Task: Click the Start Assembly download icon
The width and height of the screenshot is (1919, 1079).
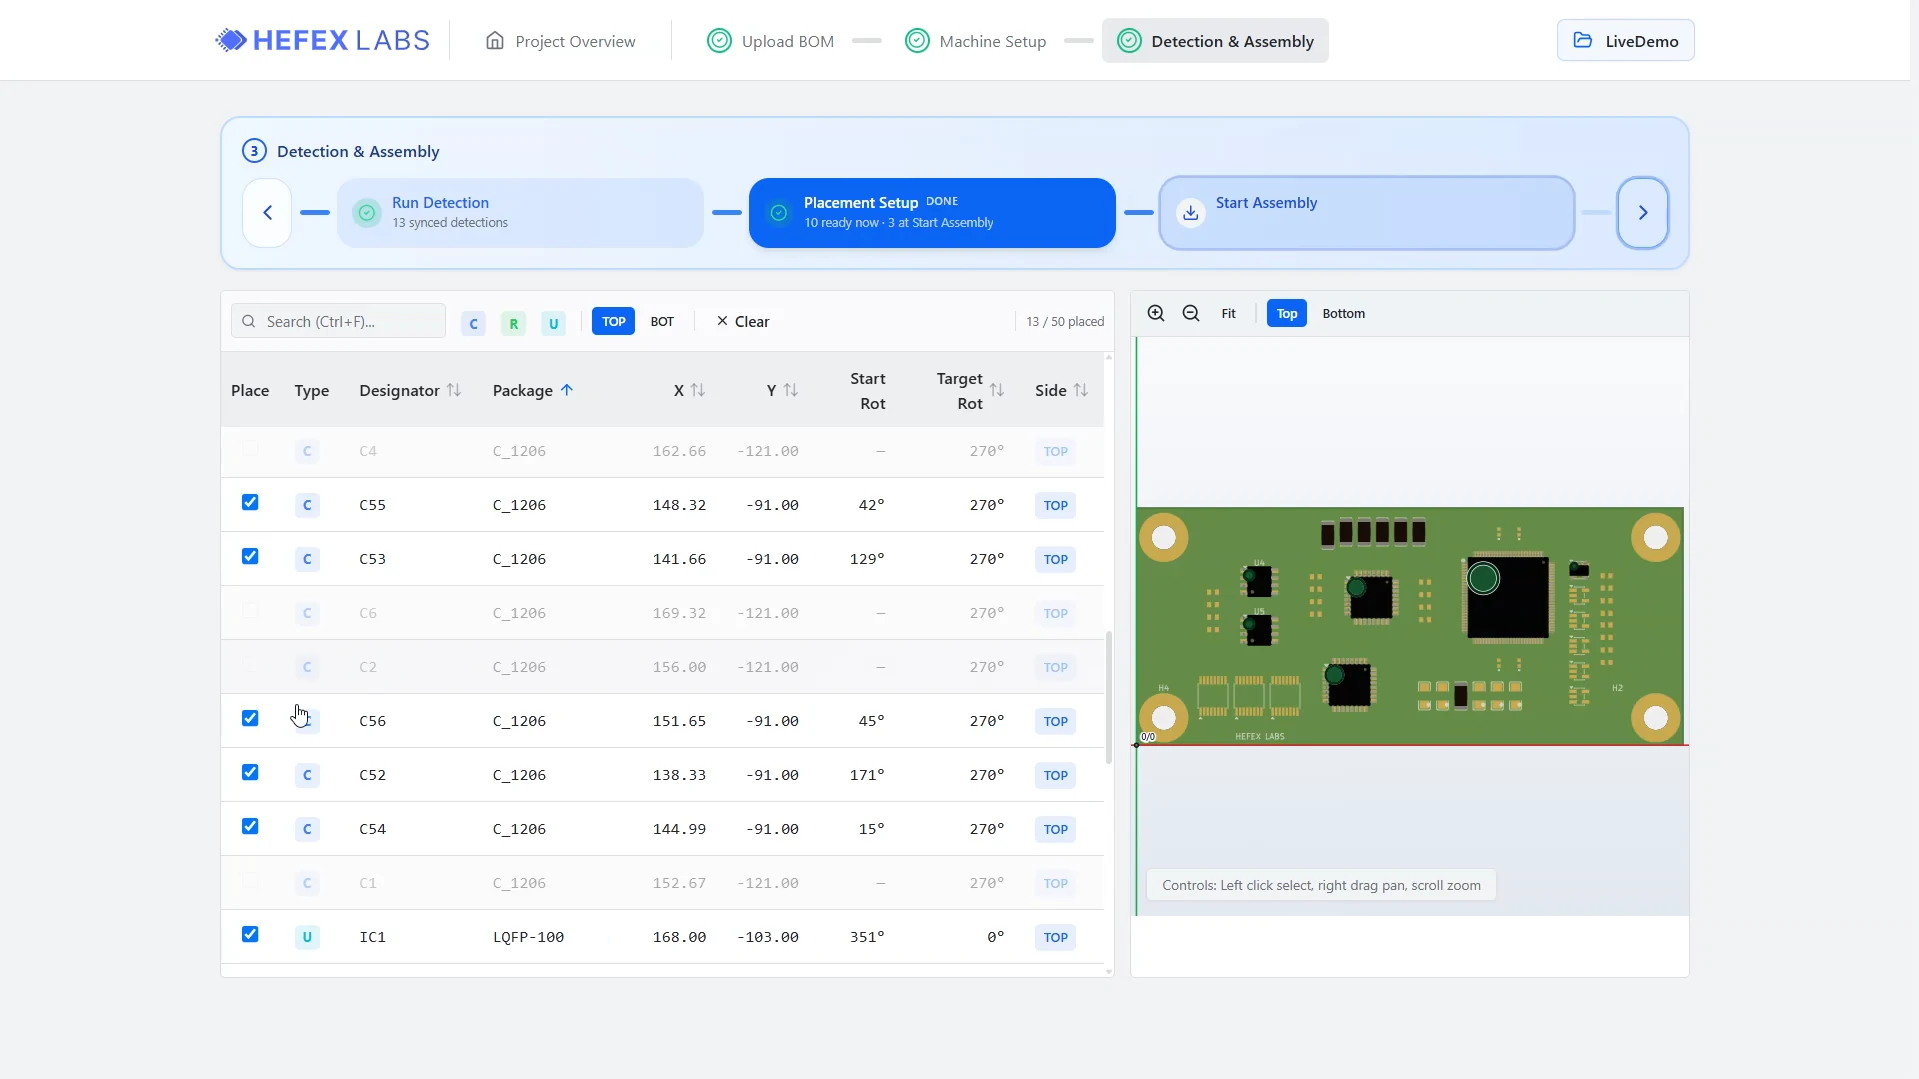Action: point(1190,213)
